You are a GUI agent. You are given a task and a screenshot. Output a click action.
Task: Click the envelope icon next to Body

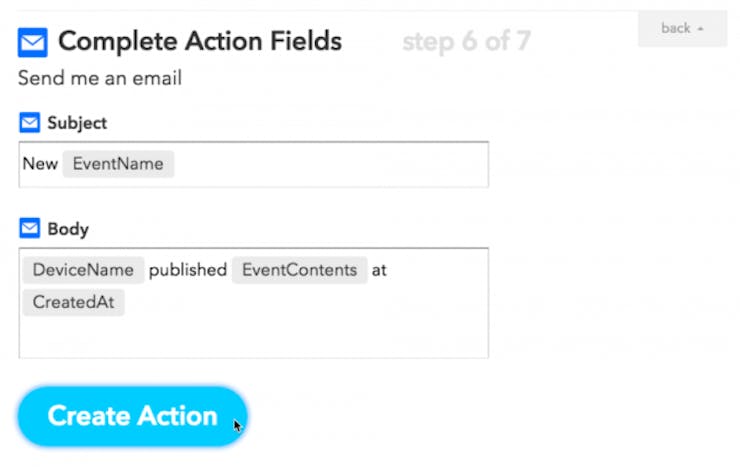[30, 228]
